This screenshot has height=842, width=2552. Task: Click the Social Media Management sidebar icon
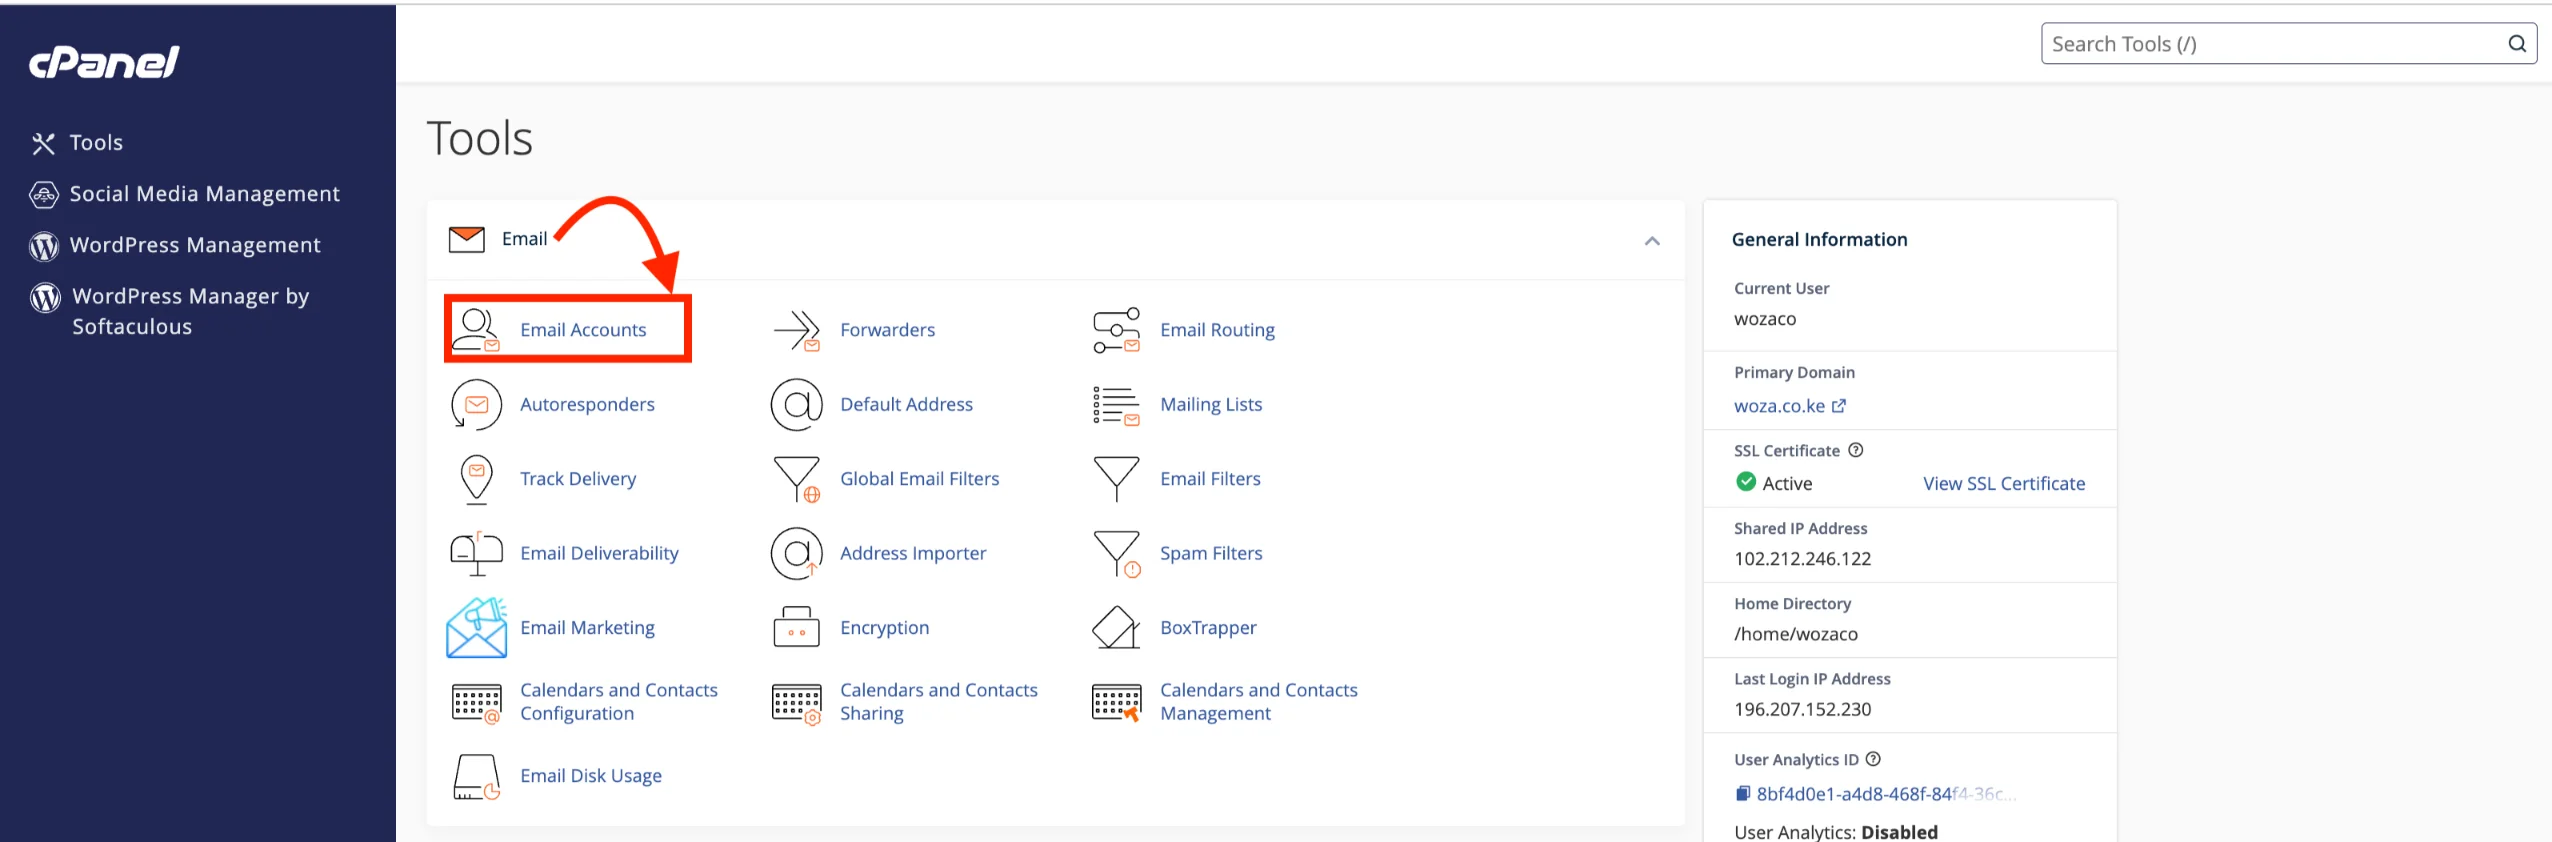coord(43,194)
